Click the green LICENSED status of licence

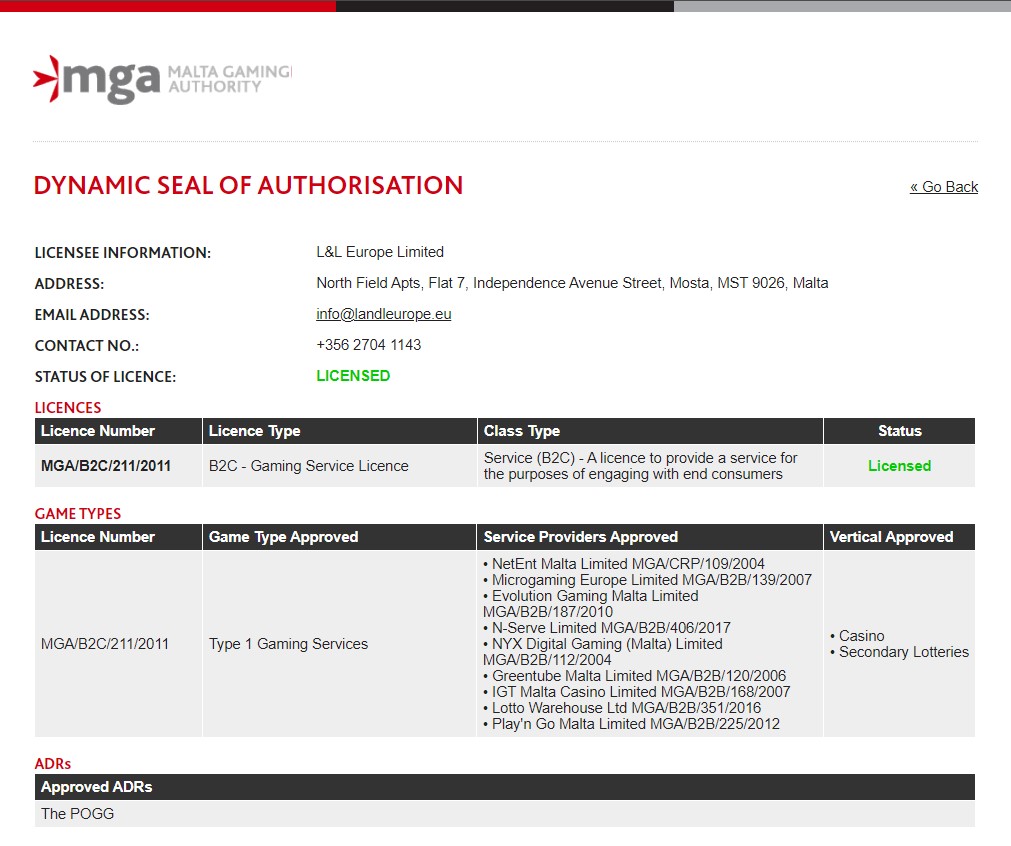point(353,376)
